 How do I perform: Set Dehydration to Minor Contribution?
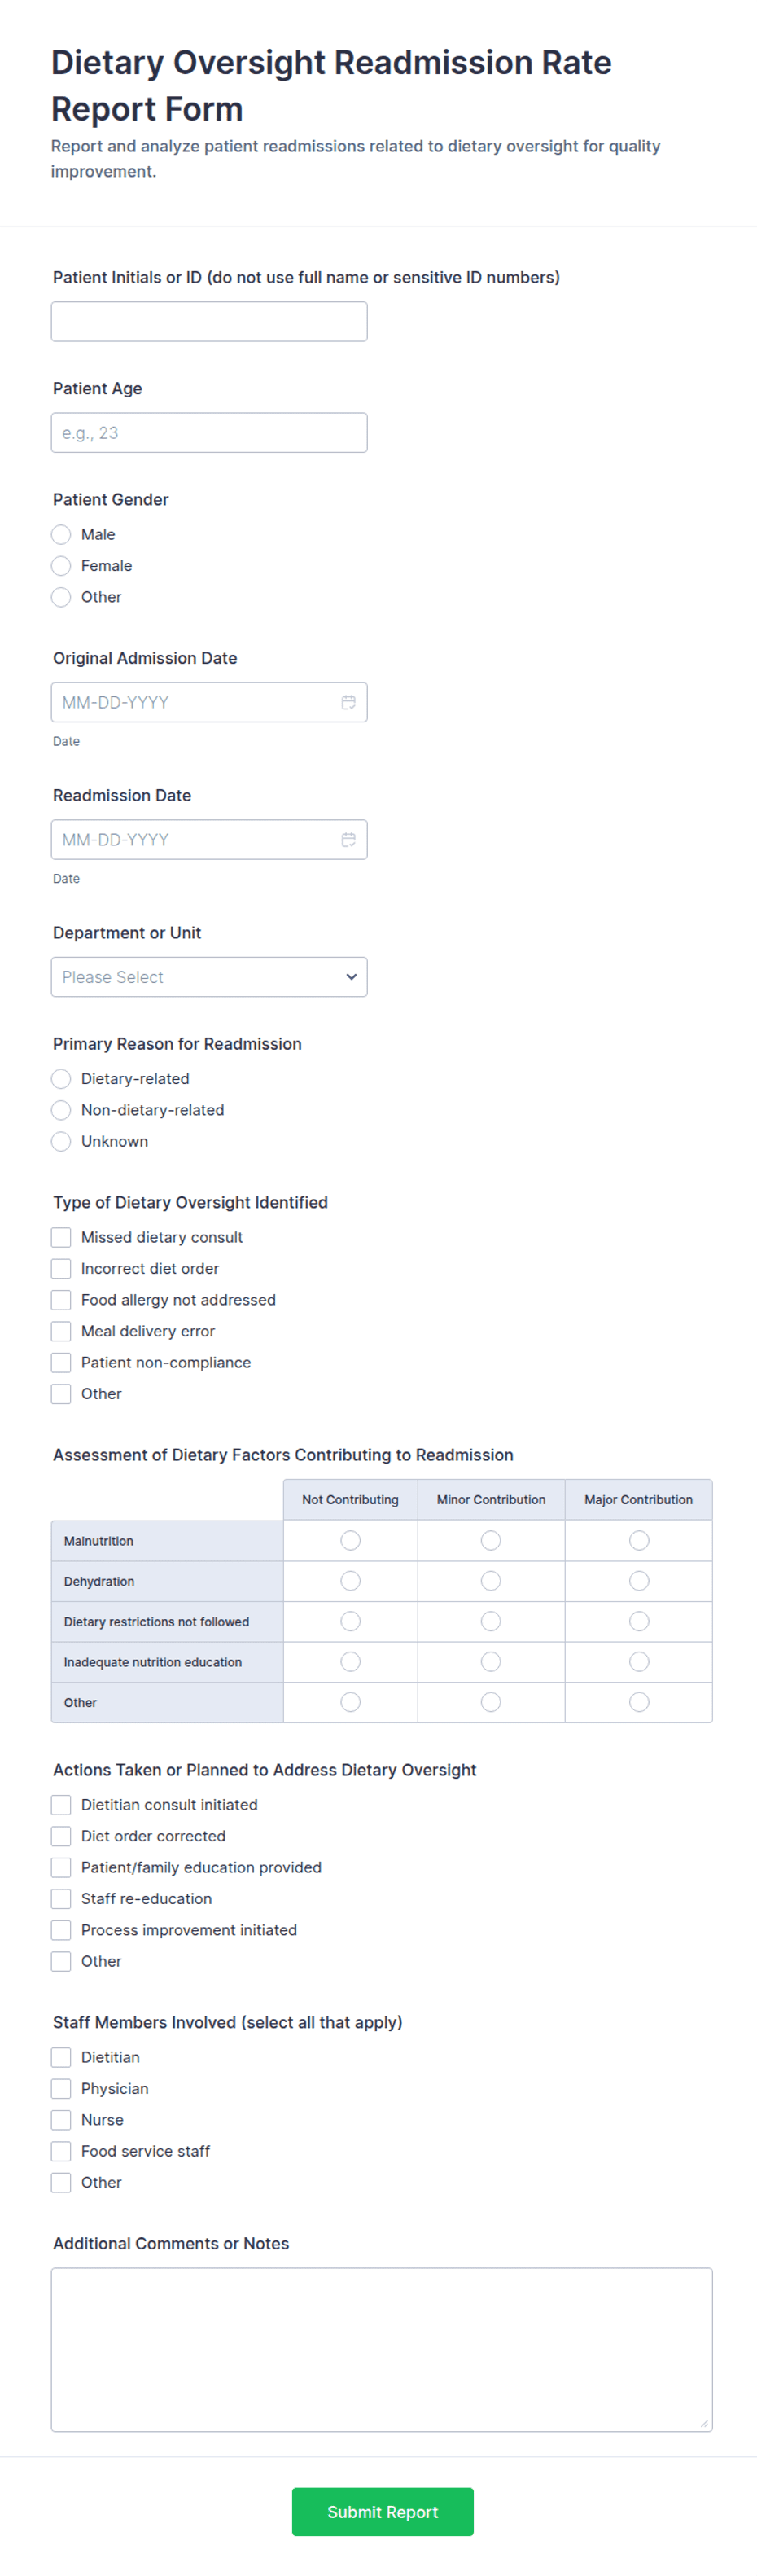coord(491,1580)
